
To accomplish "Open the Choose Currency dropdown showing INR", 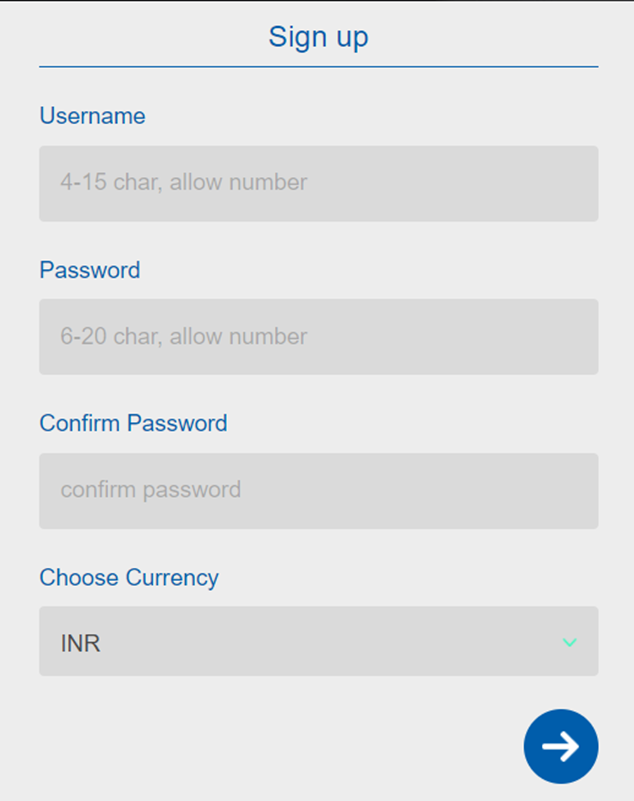I will 318,641.
